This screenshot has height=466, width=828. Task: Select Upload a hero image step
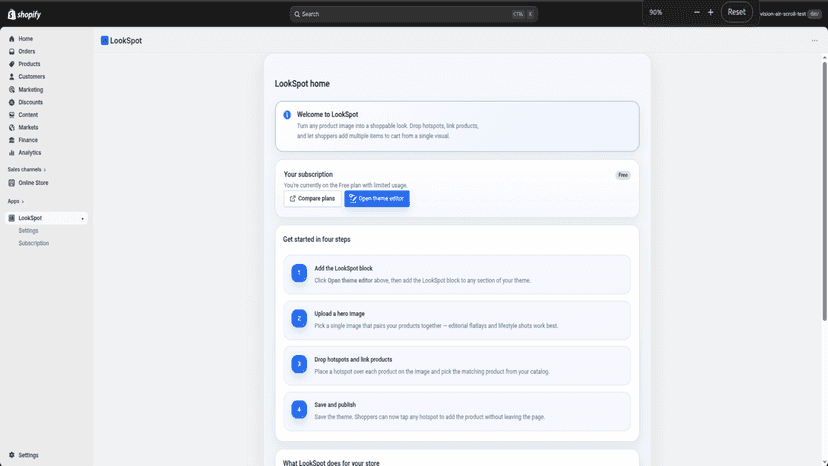(457, 320)
